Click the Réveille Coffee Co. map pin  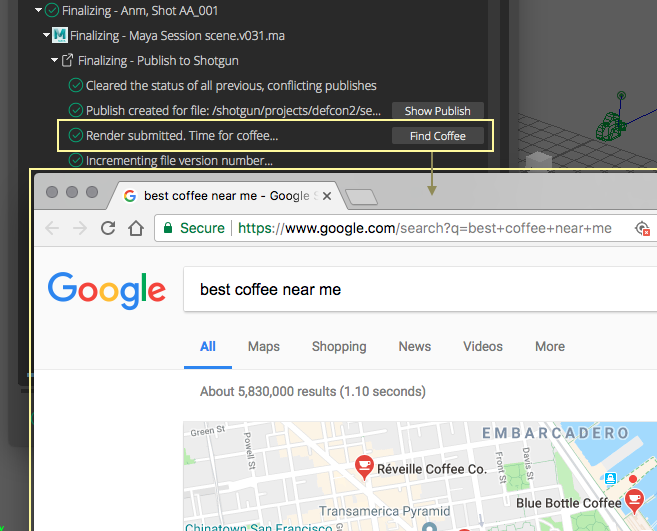[x=364, y=466]
